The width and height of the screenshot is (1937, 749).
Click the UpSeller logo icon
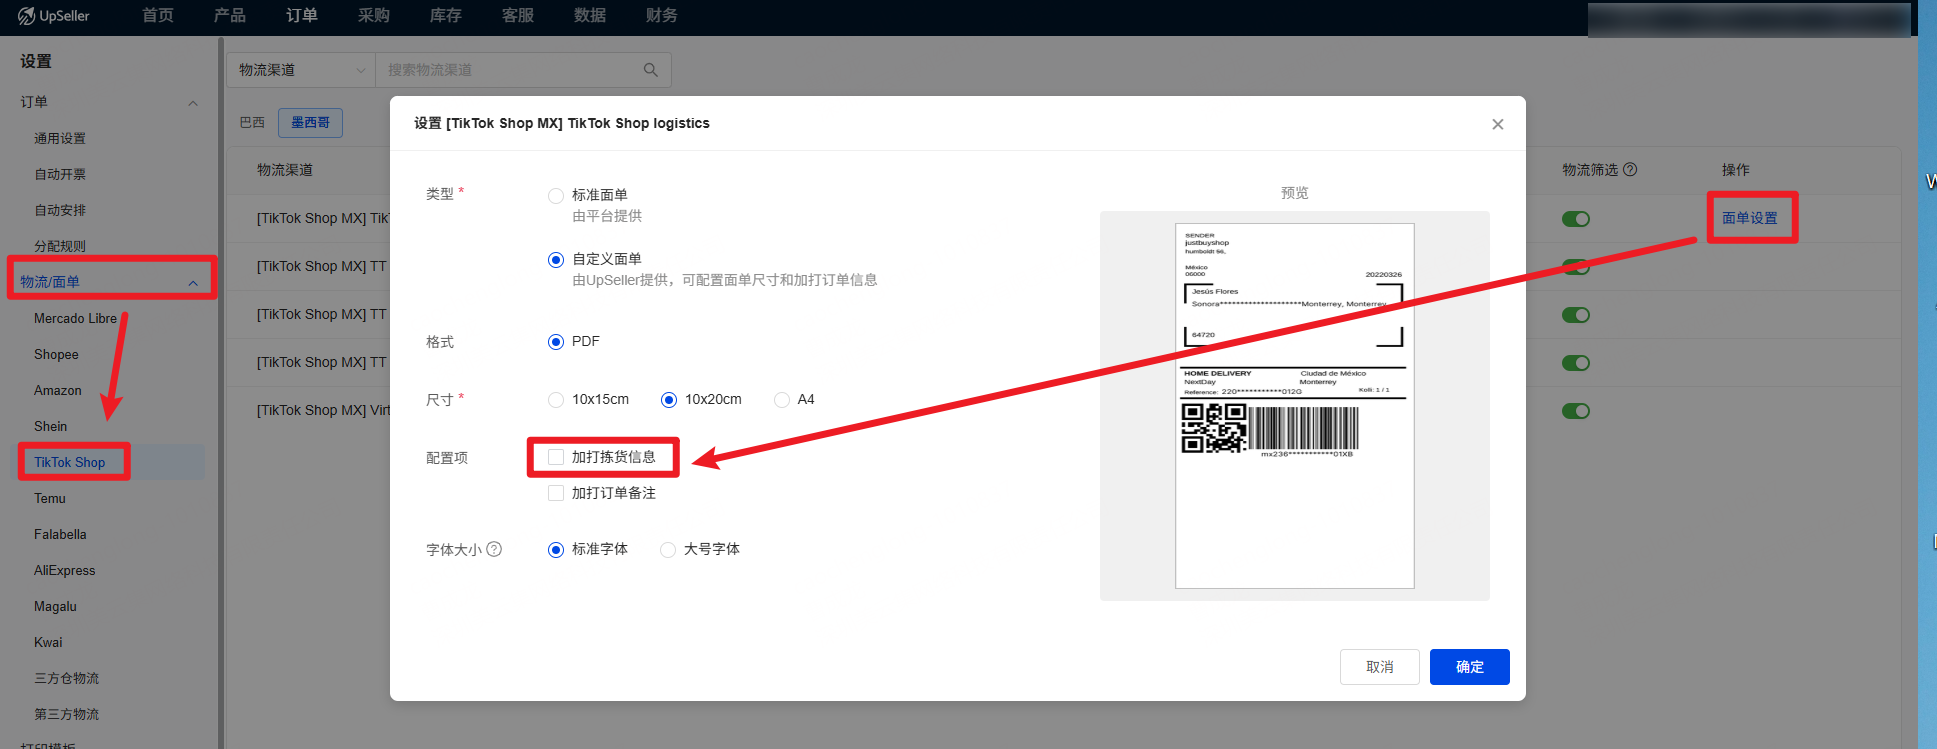tap(26, 16)
